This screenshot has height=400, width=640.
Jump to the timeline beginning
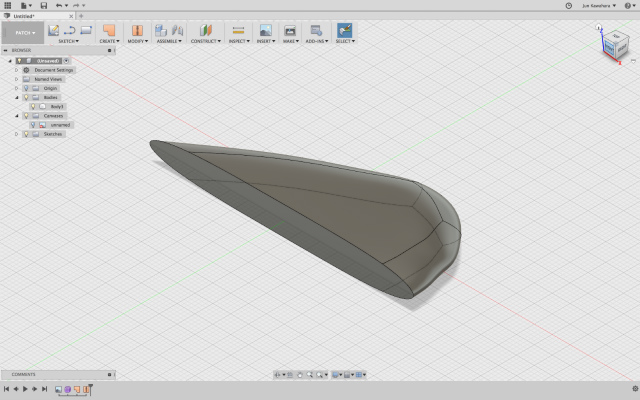(x=6, y=389)
